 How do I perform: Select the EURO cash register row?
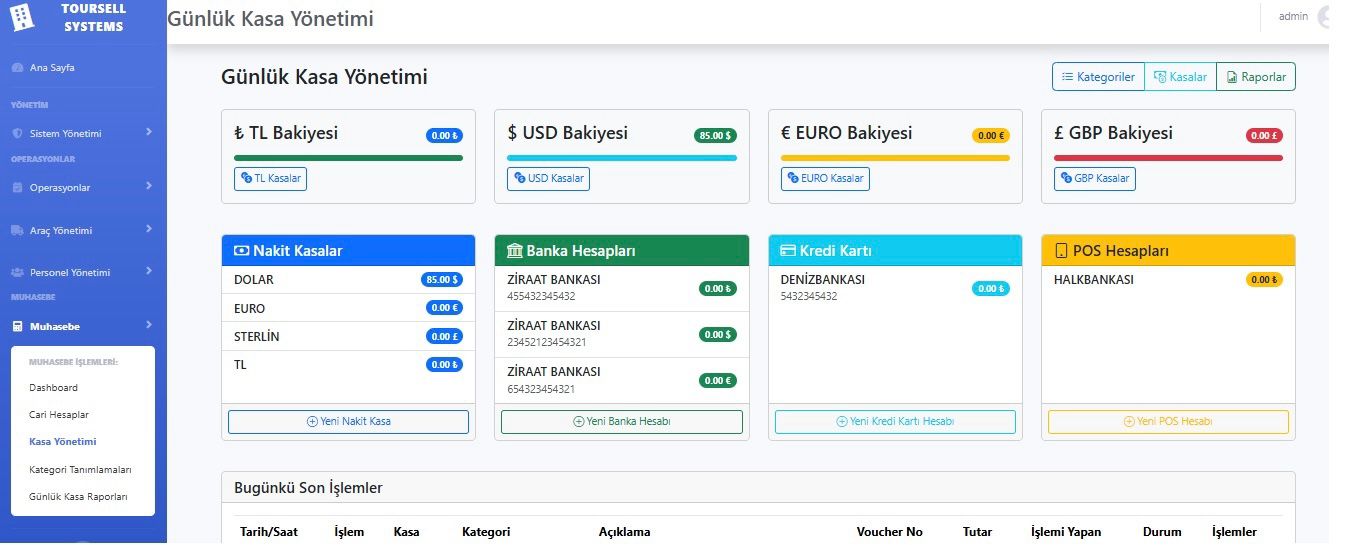[x=348, y=308]
